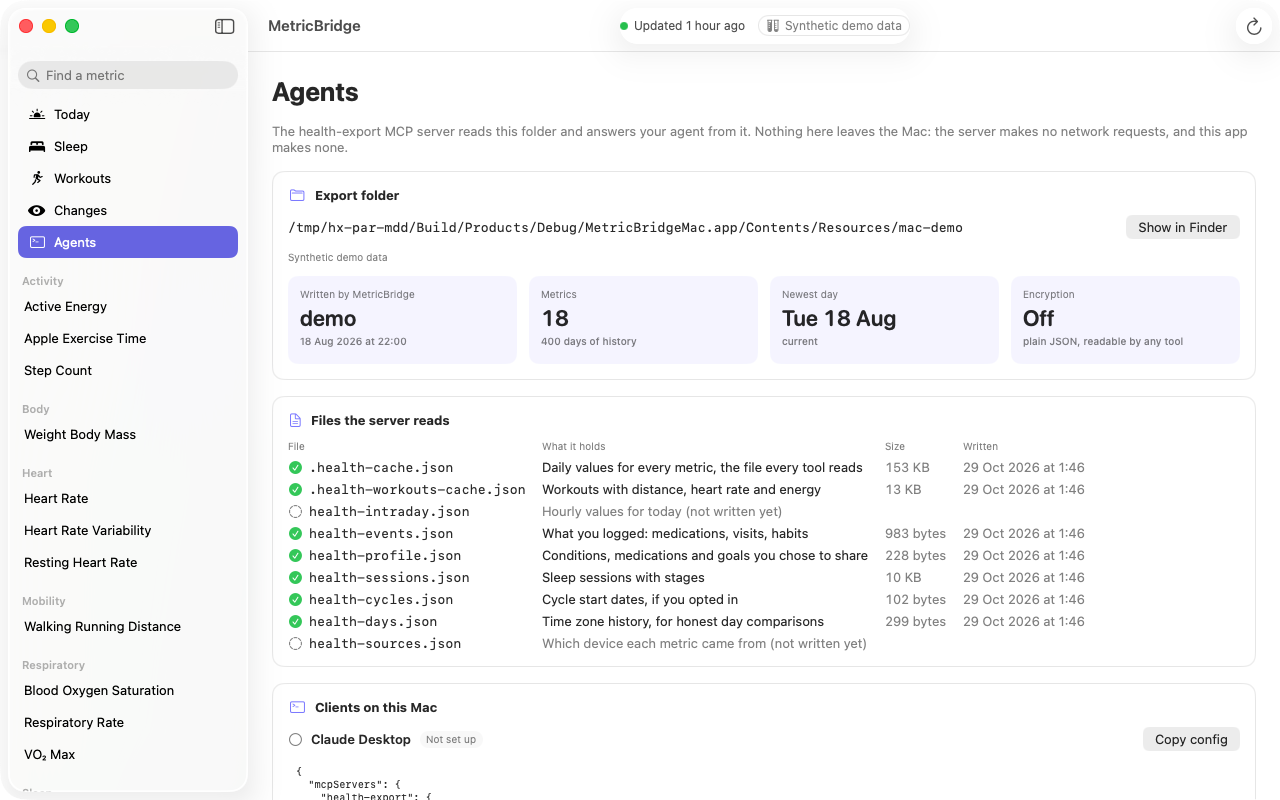Click the Clients on this Mac terminal icon
The image size is (1280, 800).
[x=297, y=707]
